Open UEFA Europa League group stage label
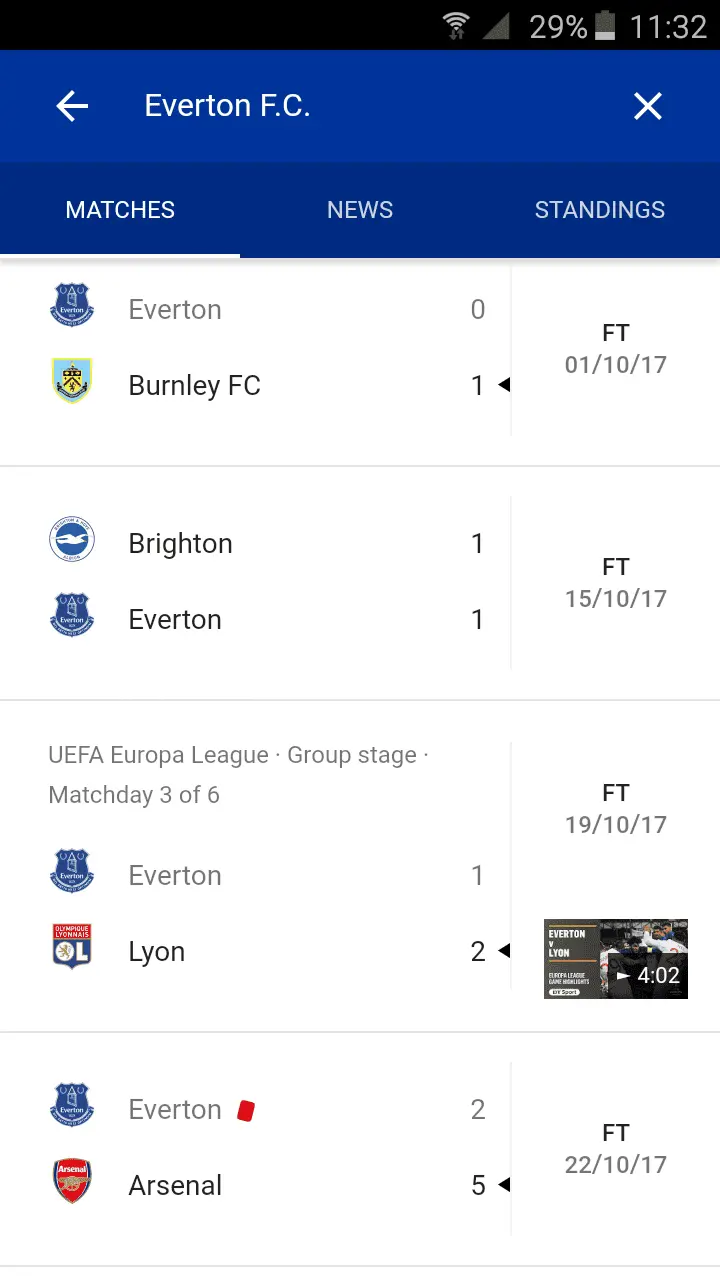Viewport: 720px width, 1280px height. [x=238, y=775]
